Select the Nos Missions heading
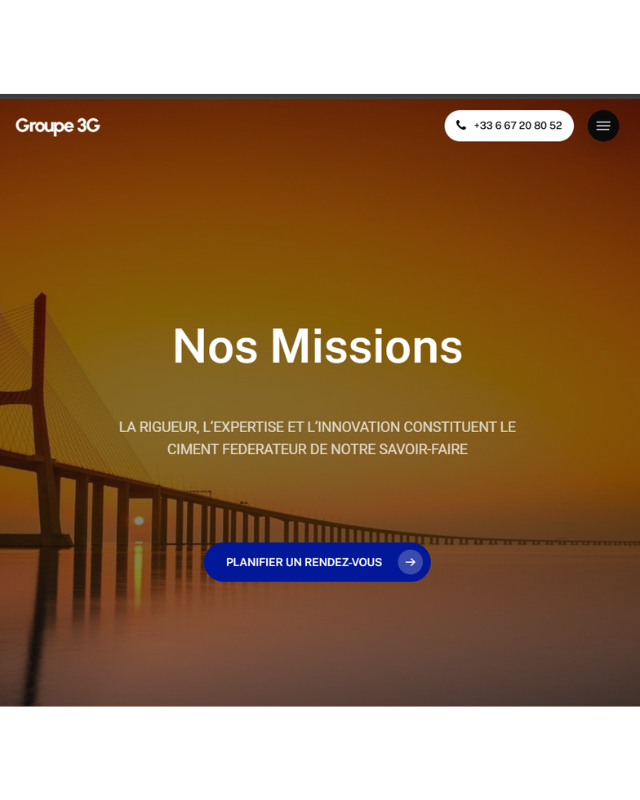Screen dimensions: 640x800 click(317, 346)
